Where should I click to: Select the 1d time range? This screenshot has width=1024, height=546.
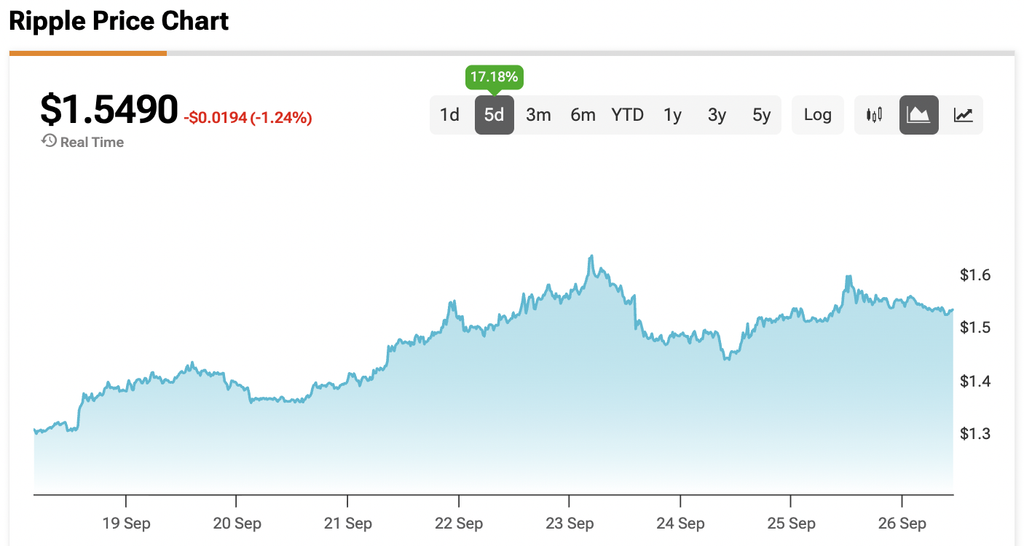click(x=449, y=115)
